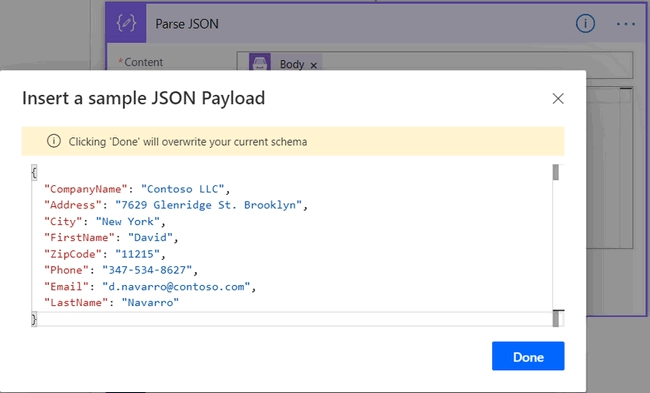Screen dimensions: 650x393
Task: Click the bottom scrollbar handle of the JSON editor
Action: (557, 318)
